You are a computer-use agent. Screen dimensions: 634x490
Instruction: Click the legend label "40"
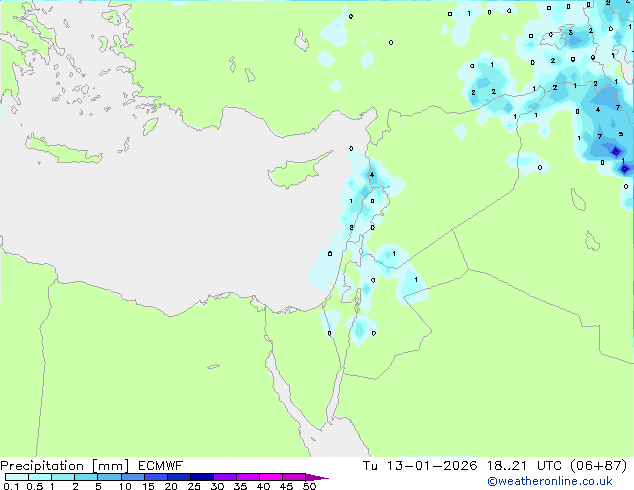point(263,486)
